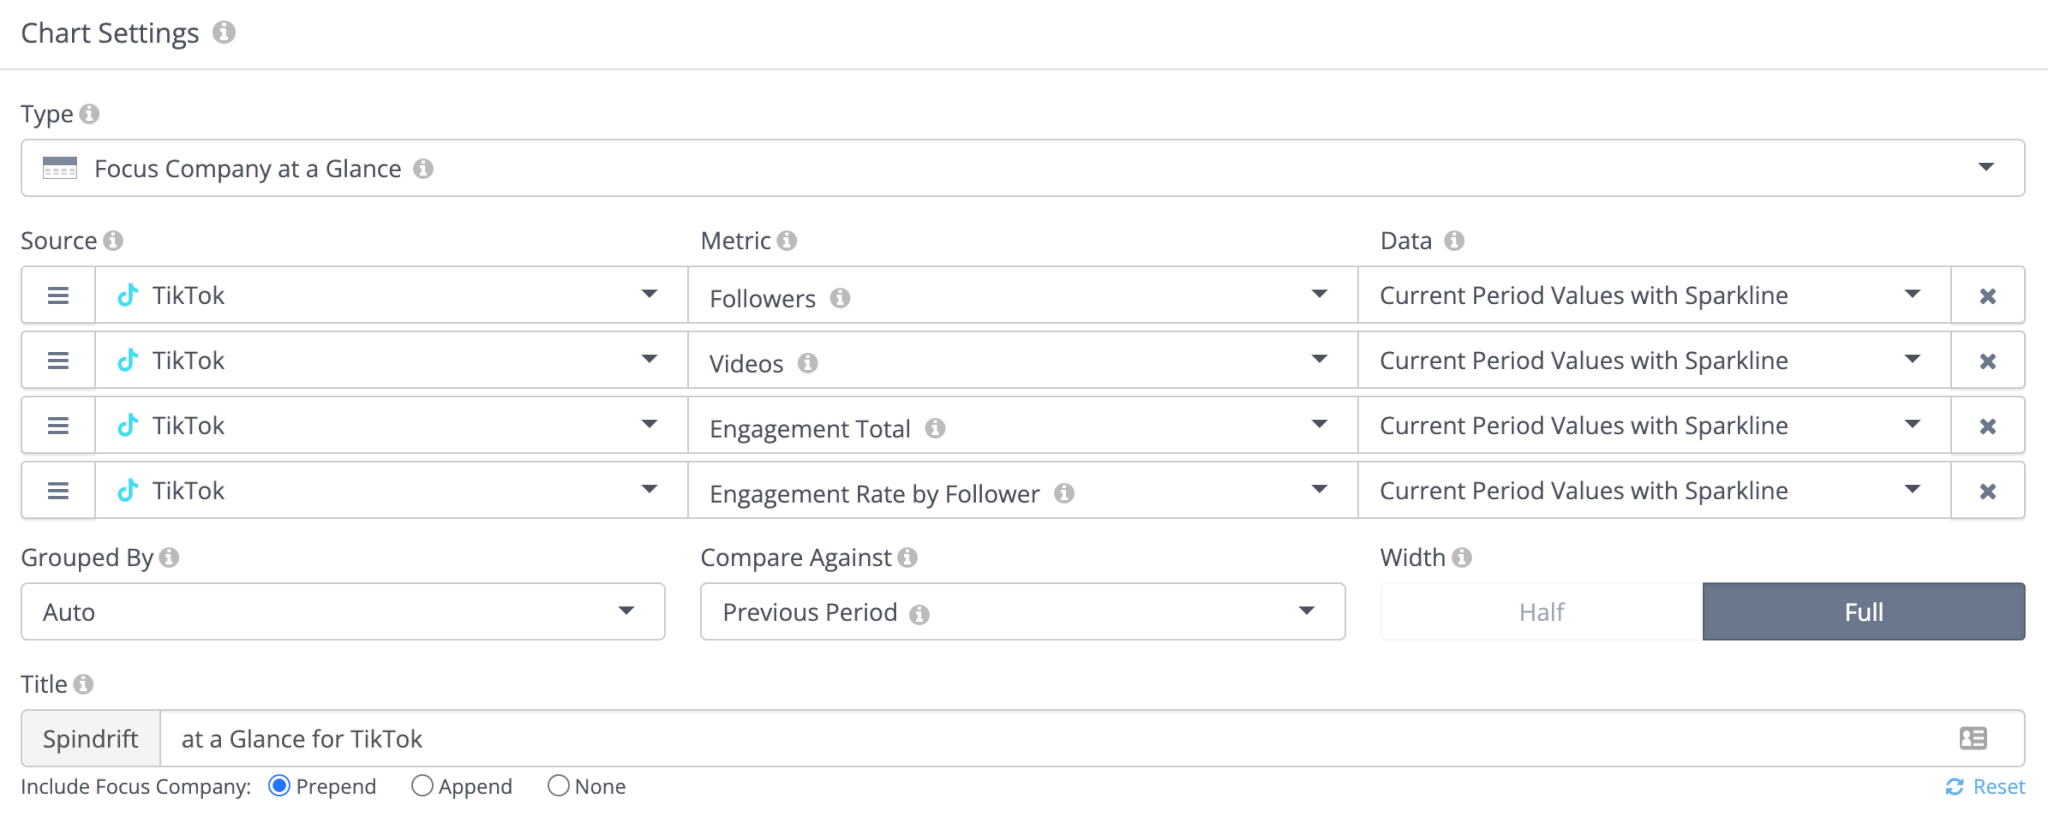Click the TikTok source icon in the first row

click(128, 294)
